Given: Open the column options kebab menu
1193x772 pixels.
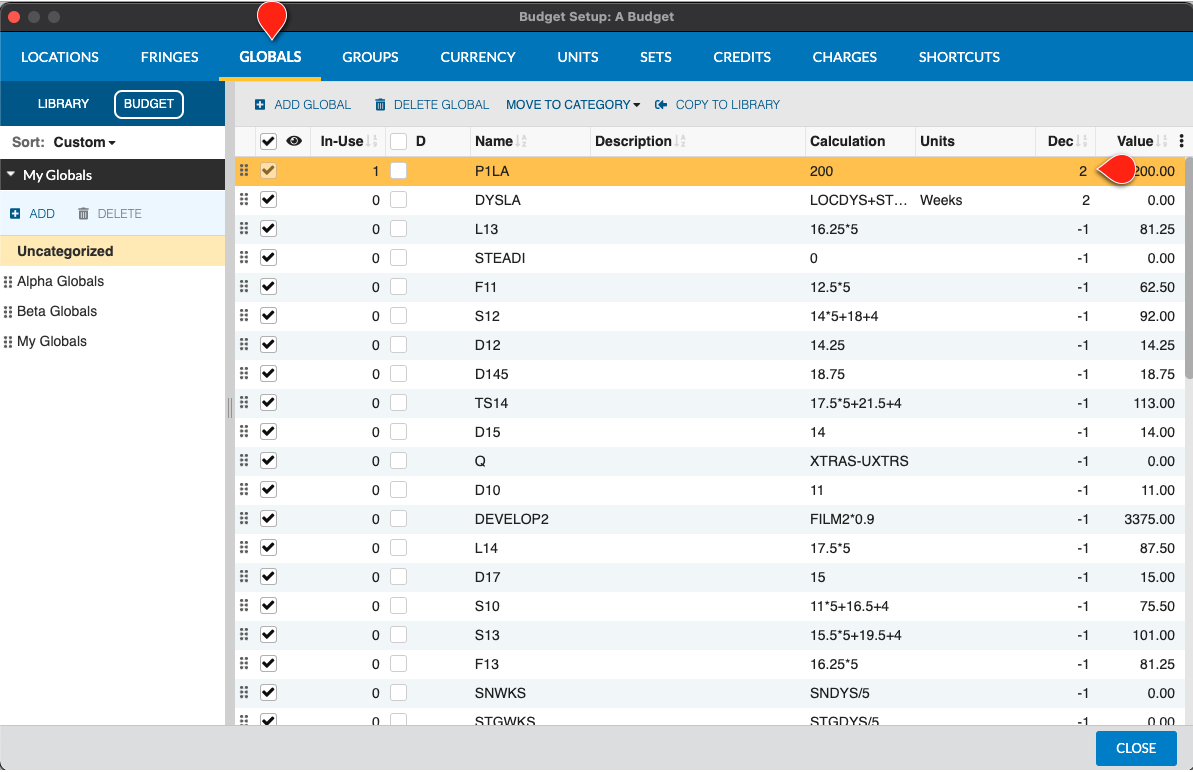Looking at the screenshot, I should 1181,141.
